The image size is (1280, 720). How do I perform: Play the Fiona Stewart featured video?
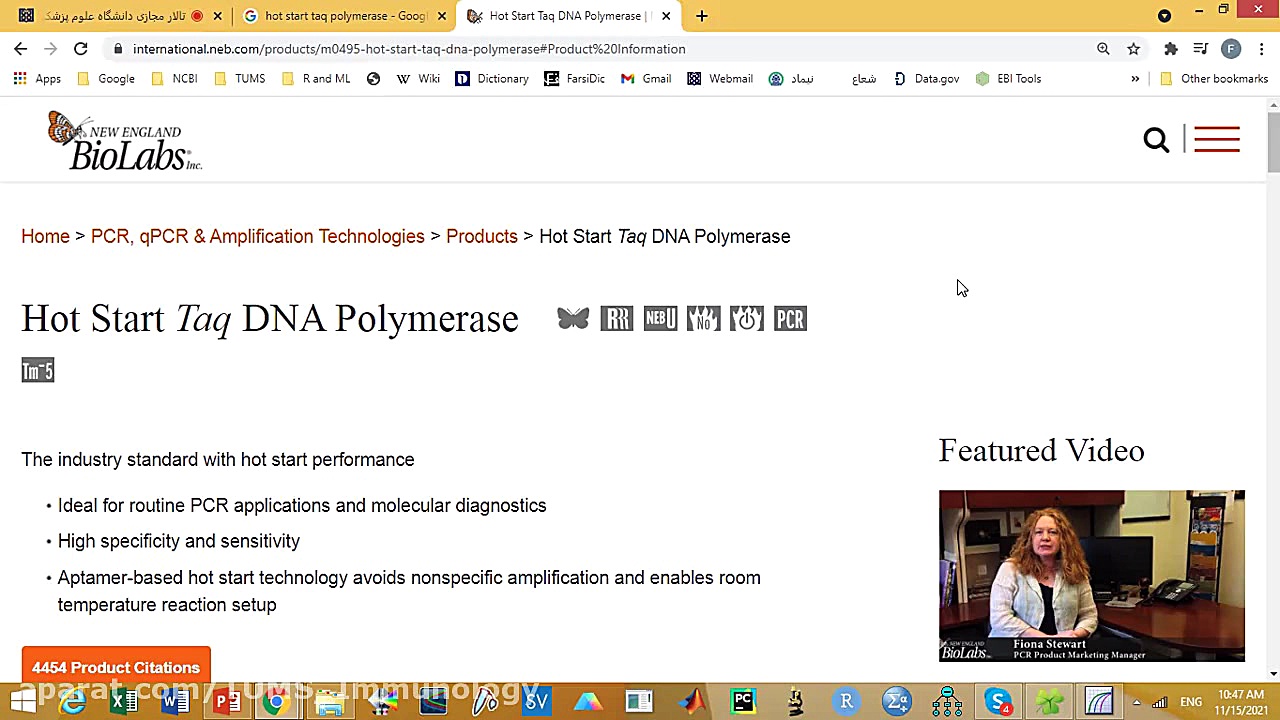[1092, 576]
